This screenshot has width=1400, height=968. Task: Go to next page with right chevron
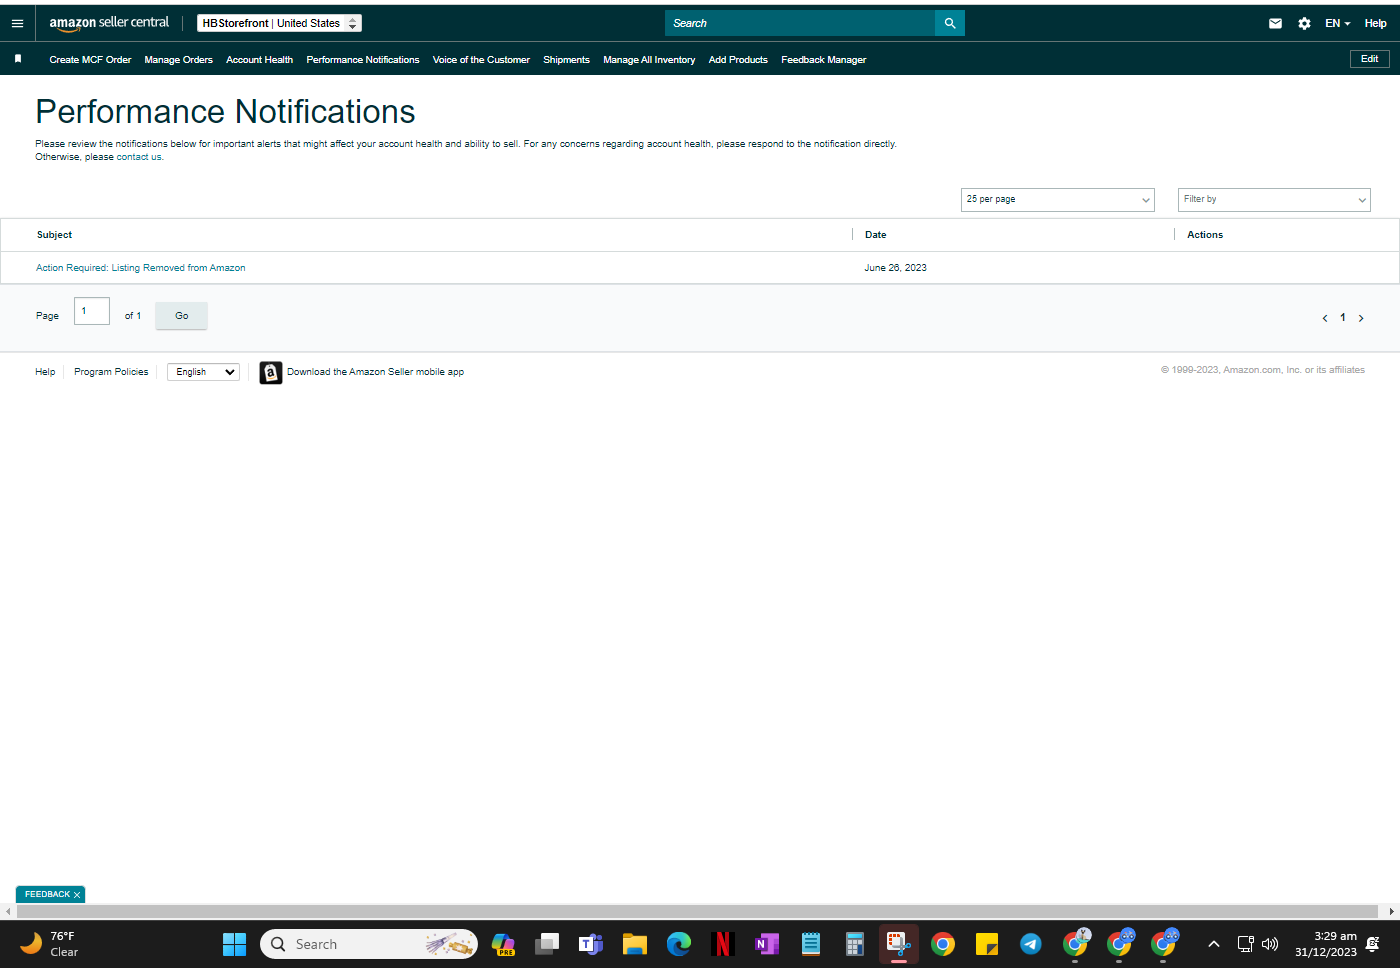click(1361, 318)
